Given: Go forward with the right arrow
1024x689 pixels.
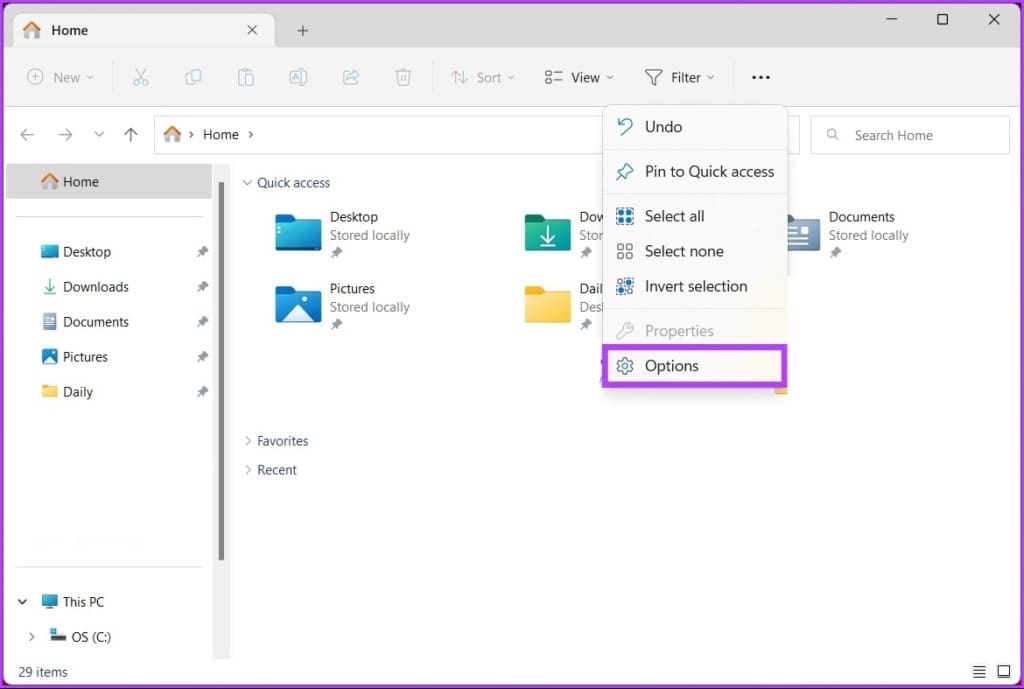Looking at the screenshot, I should tap(65, 135).
